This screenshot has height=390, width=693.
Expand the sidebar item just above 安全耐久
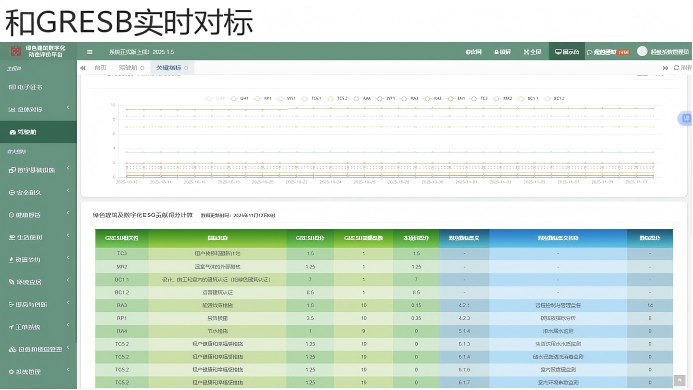68,168
